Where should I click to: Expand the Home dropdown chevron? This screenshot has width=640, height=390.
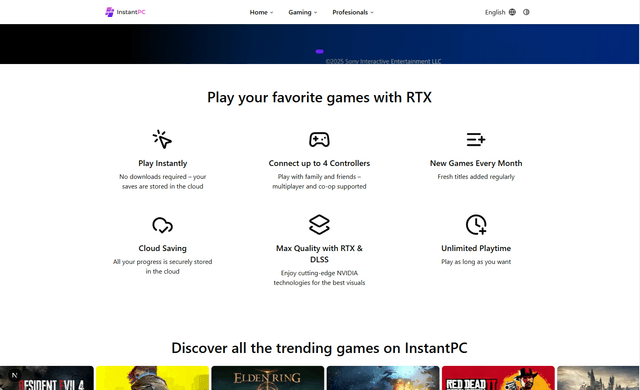[x=271, y=13]
